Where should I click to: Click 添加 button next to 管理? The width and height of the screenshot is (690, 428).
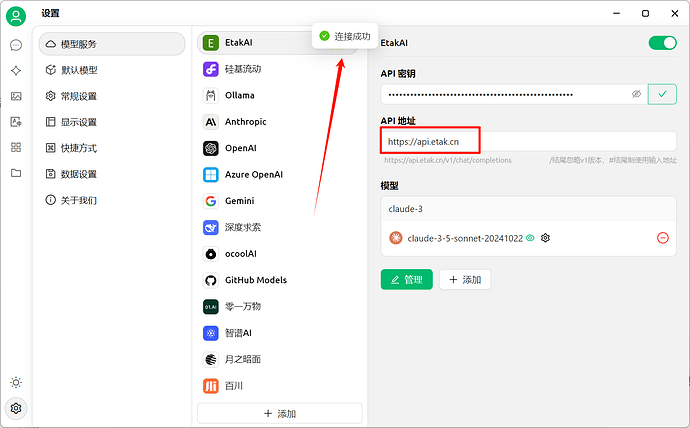pos(465,279)
